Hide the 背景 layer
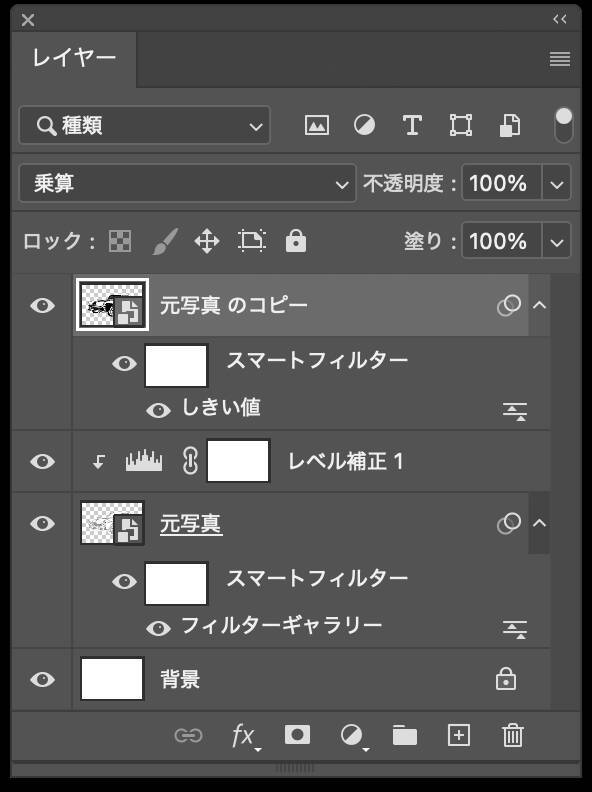The height and width of the screenshot is (792, 592). pyautogui.click(x=42, y=679)
